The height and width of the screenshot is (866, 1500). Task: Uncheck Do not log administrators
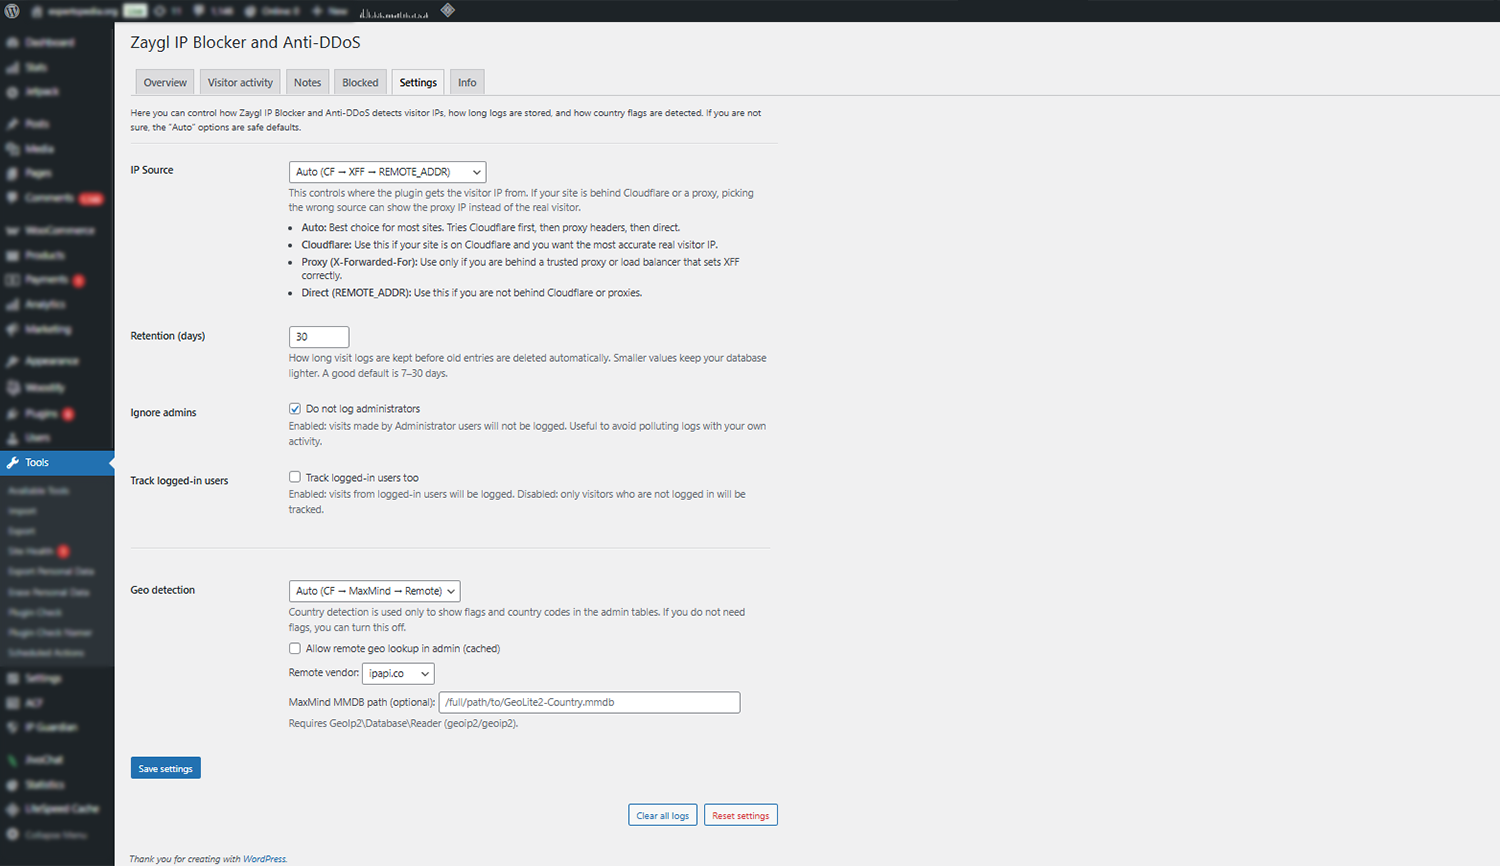pos(294,408)
